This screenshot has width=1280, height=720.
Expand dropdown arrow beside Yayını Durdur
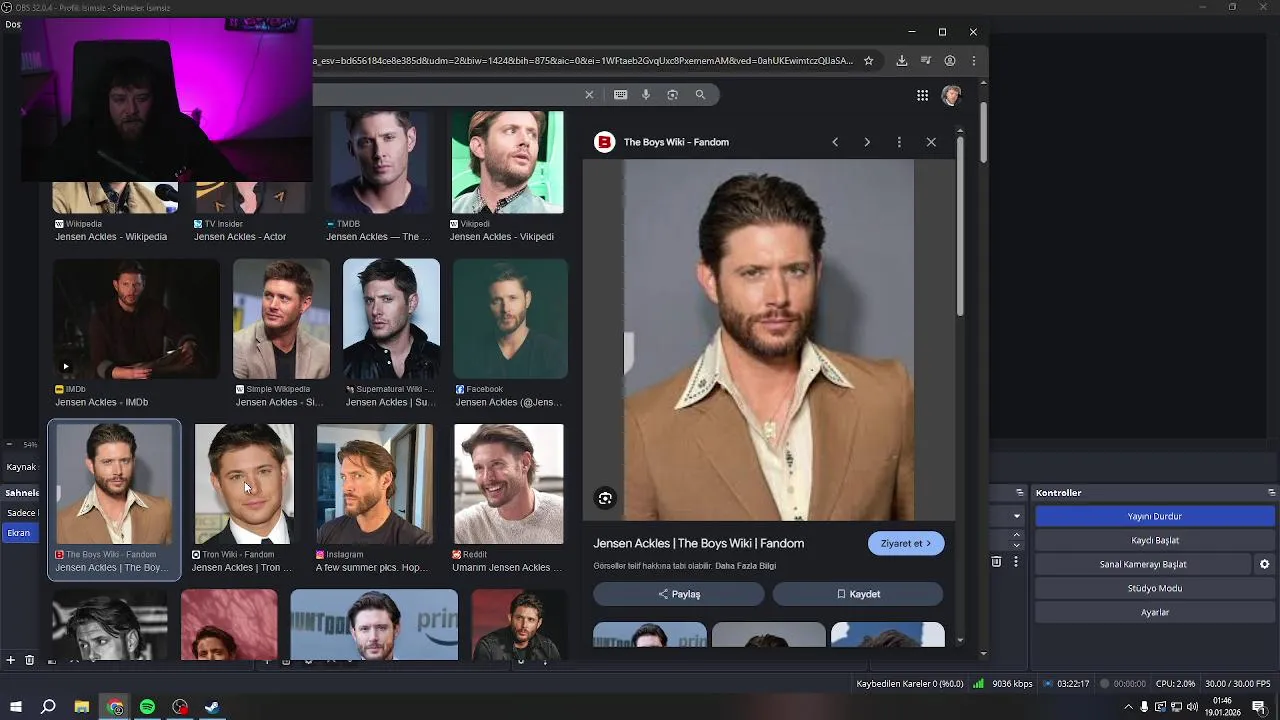1017,516
